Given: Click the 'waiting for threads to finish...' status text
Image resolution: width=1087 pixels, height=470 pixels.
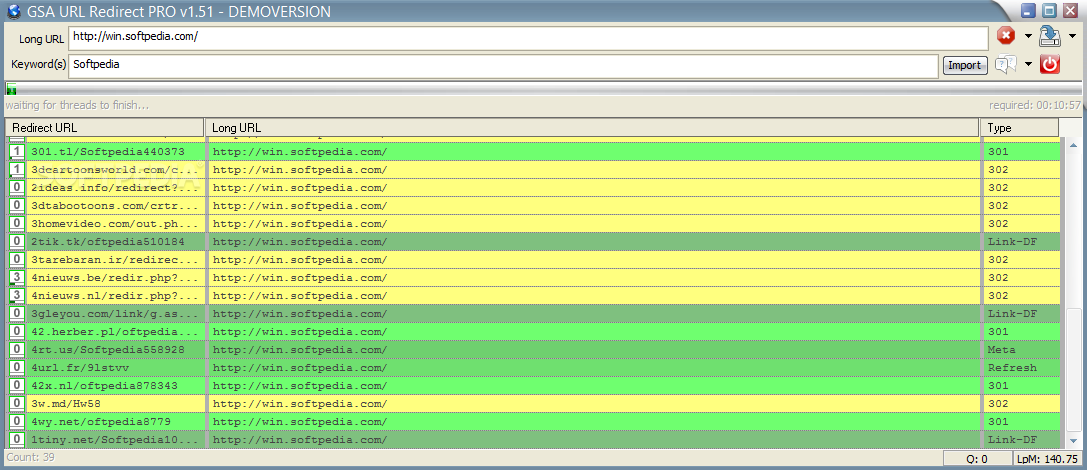Looking at the screenshot, I should (x=77, y=105).
